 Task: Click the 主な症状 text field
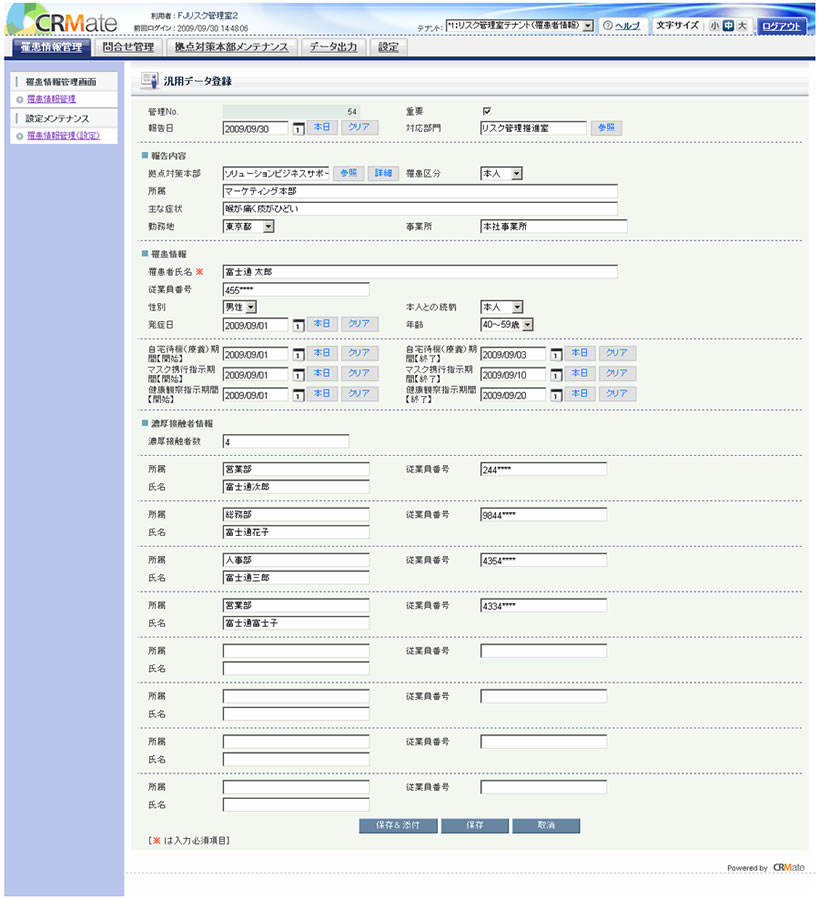[x=420, y=209]
